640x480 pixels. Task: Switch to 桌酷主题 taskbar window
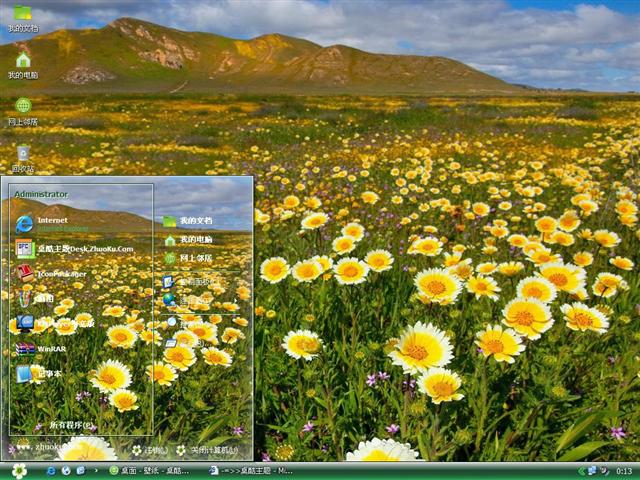pyautogui.click(x=251, y=471)
